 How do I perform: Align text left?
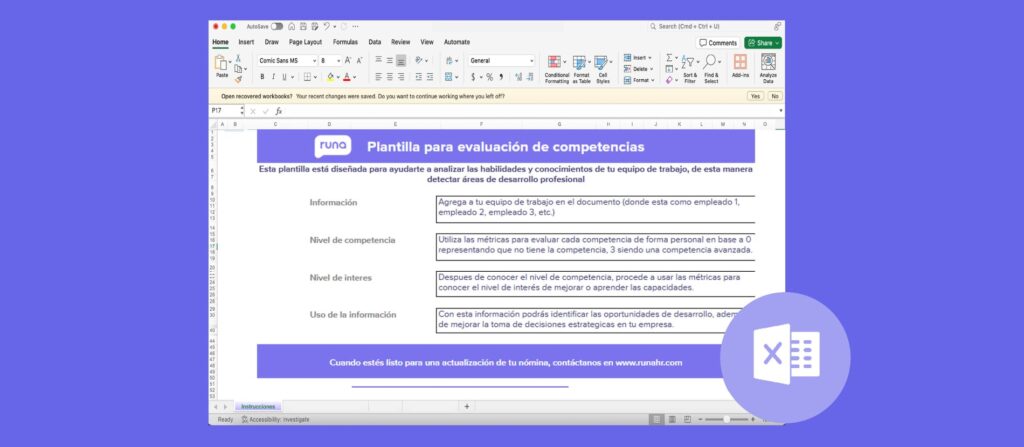pos(378,77)
